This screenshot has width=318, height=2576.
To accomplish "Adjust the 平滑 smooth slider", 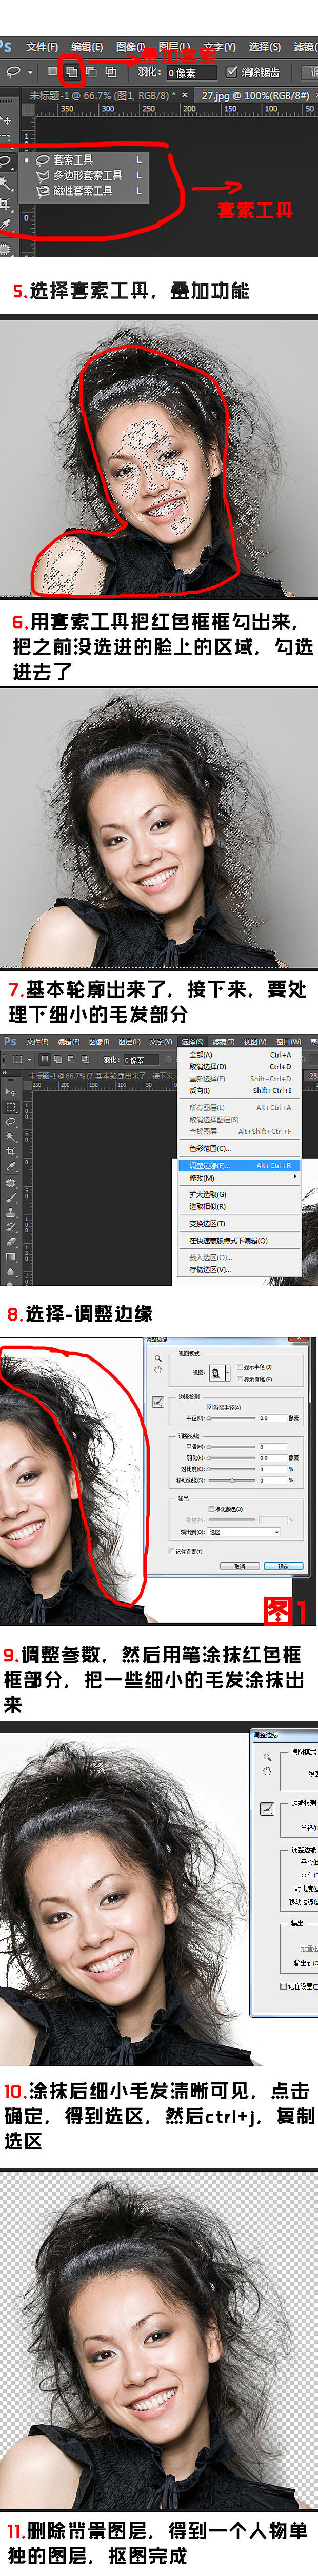I will click(x=231, y=1447).
